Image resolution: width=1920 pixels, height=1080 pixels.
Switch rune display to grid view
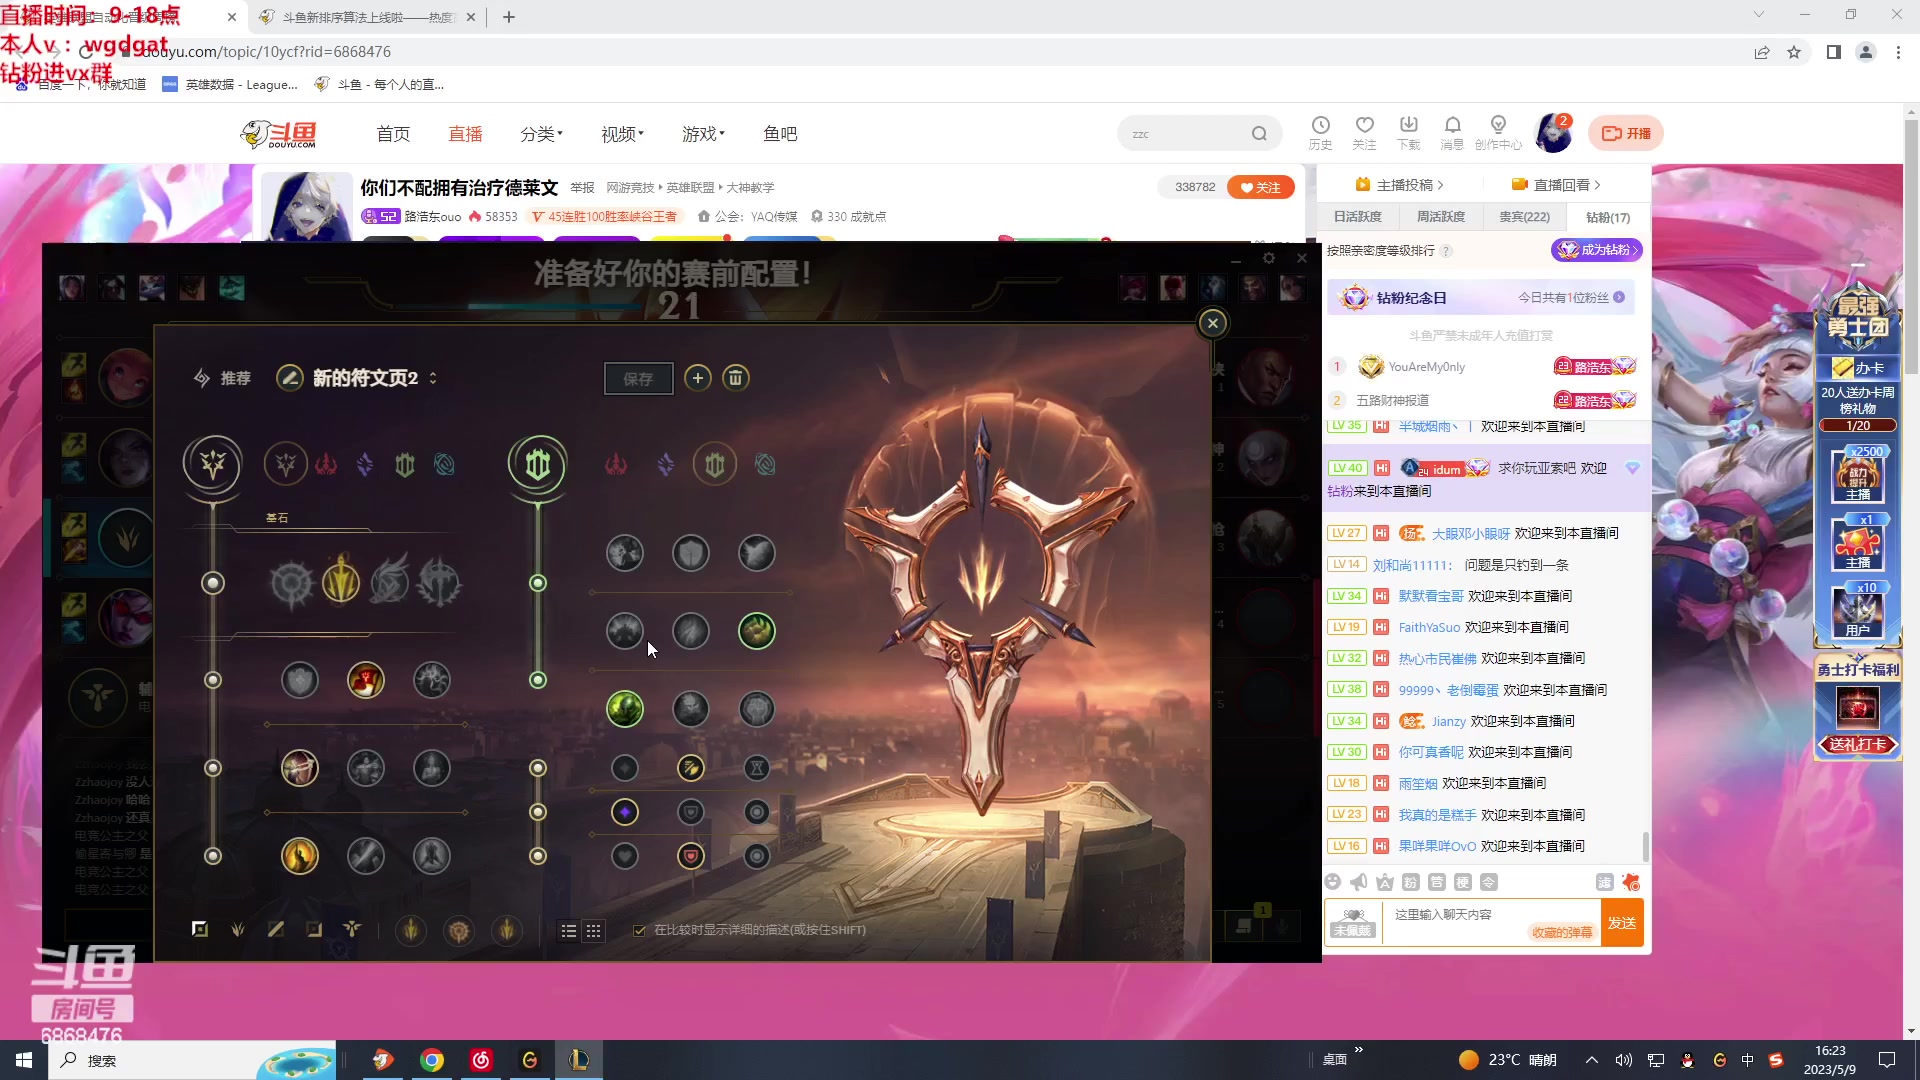click(595, 931)
